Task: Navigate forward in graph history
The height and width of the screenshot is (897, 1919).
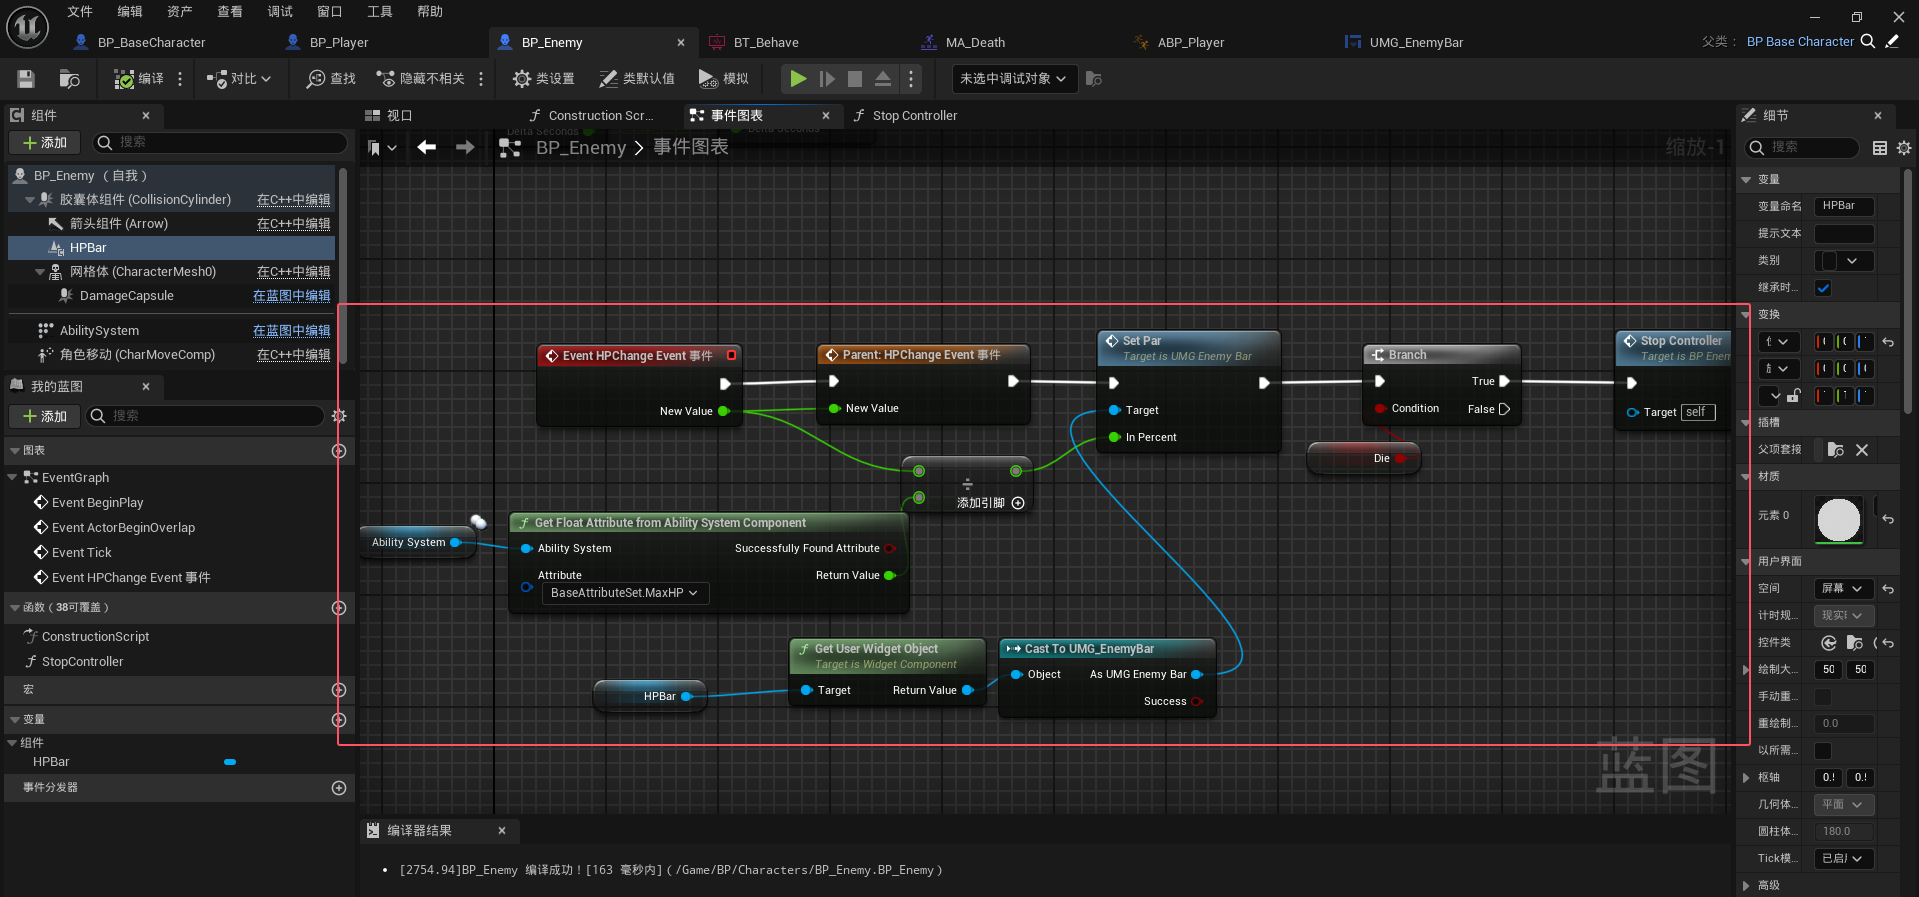Action: click(x=465, y=147)
